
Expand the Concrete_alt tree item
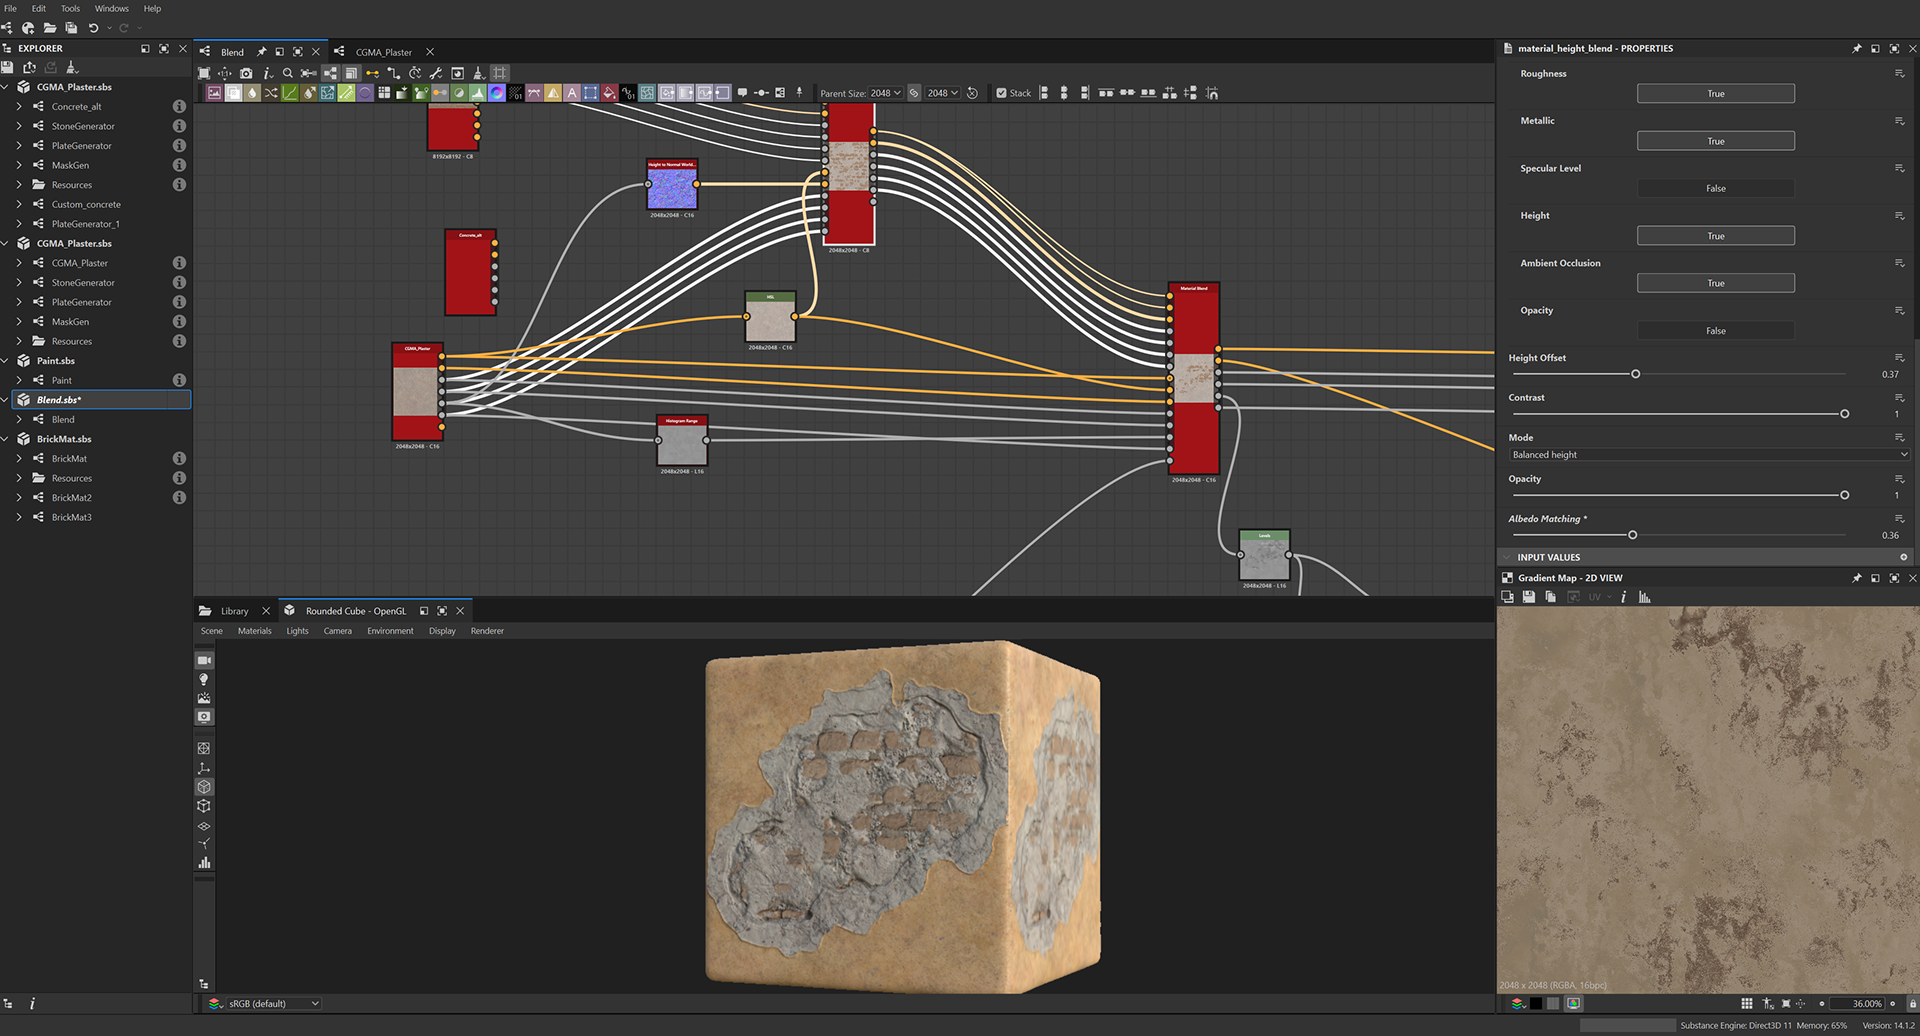(19, 106)
